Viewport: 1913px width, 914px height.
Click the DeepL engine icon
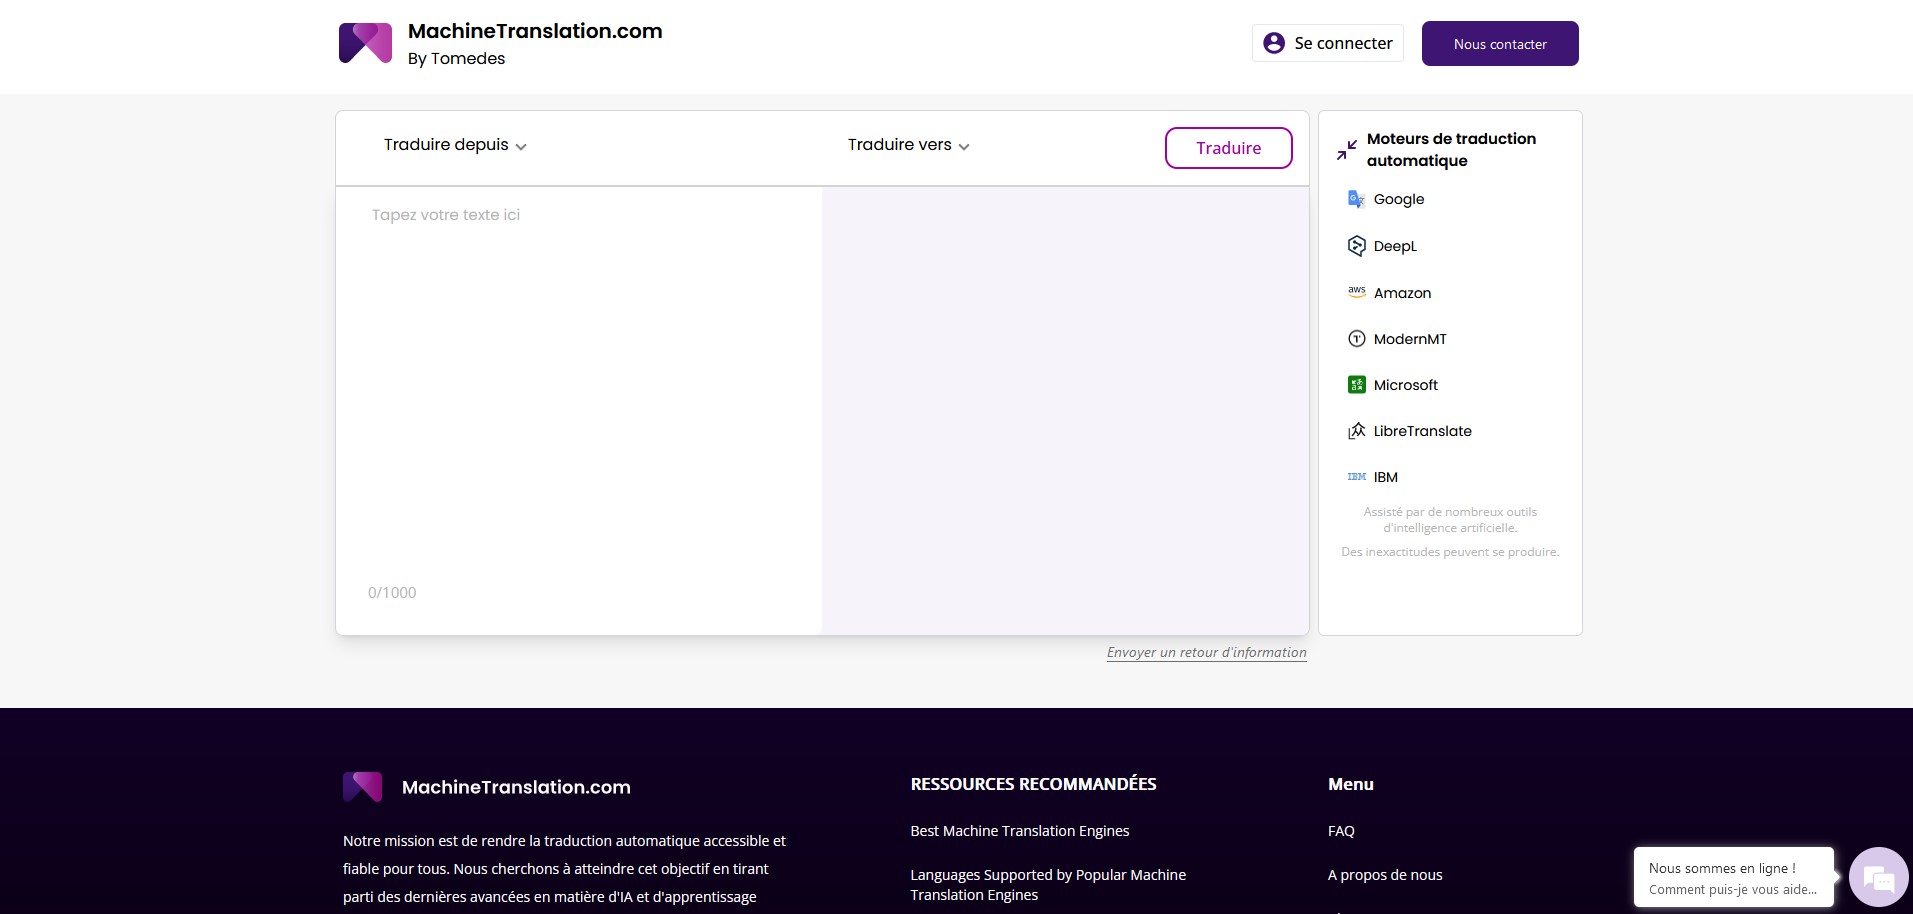[x=1356, y=246]
